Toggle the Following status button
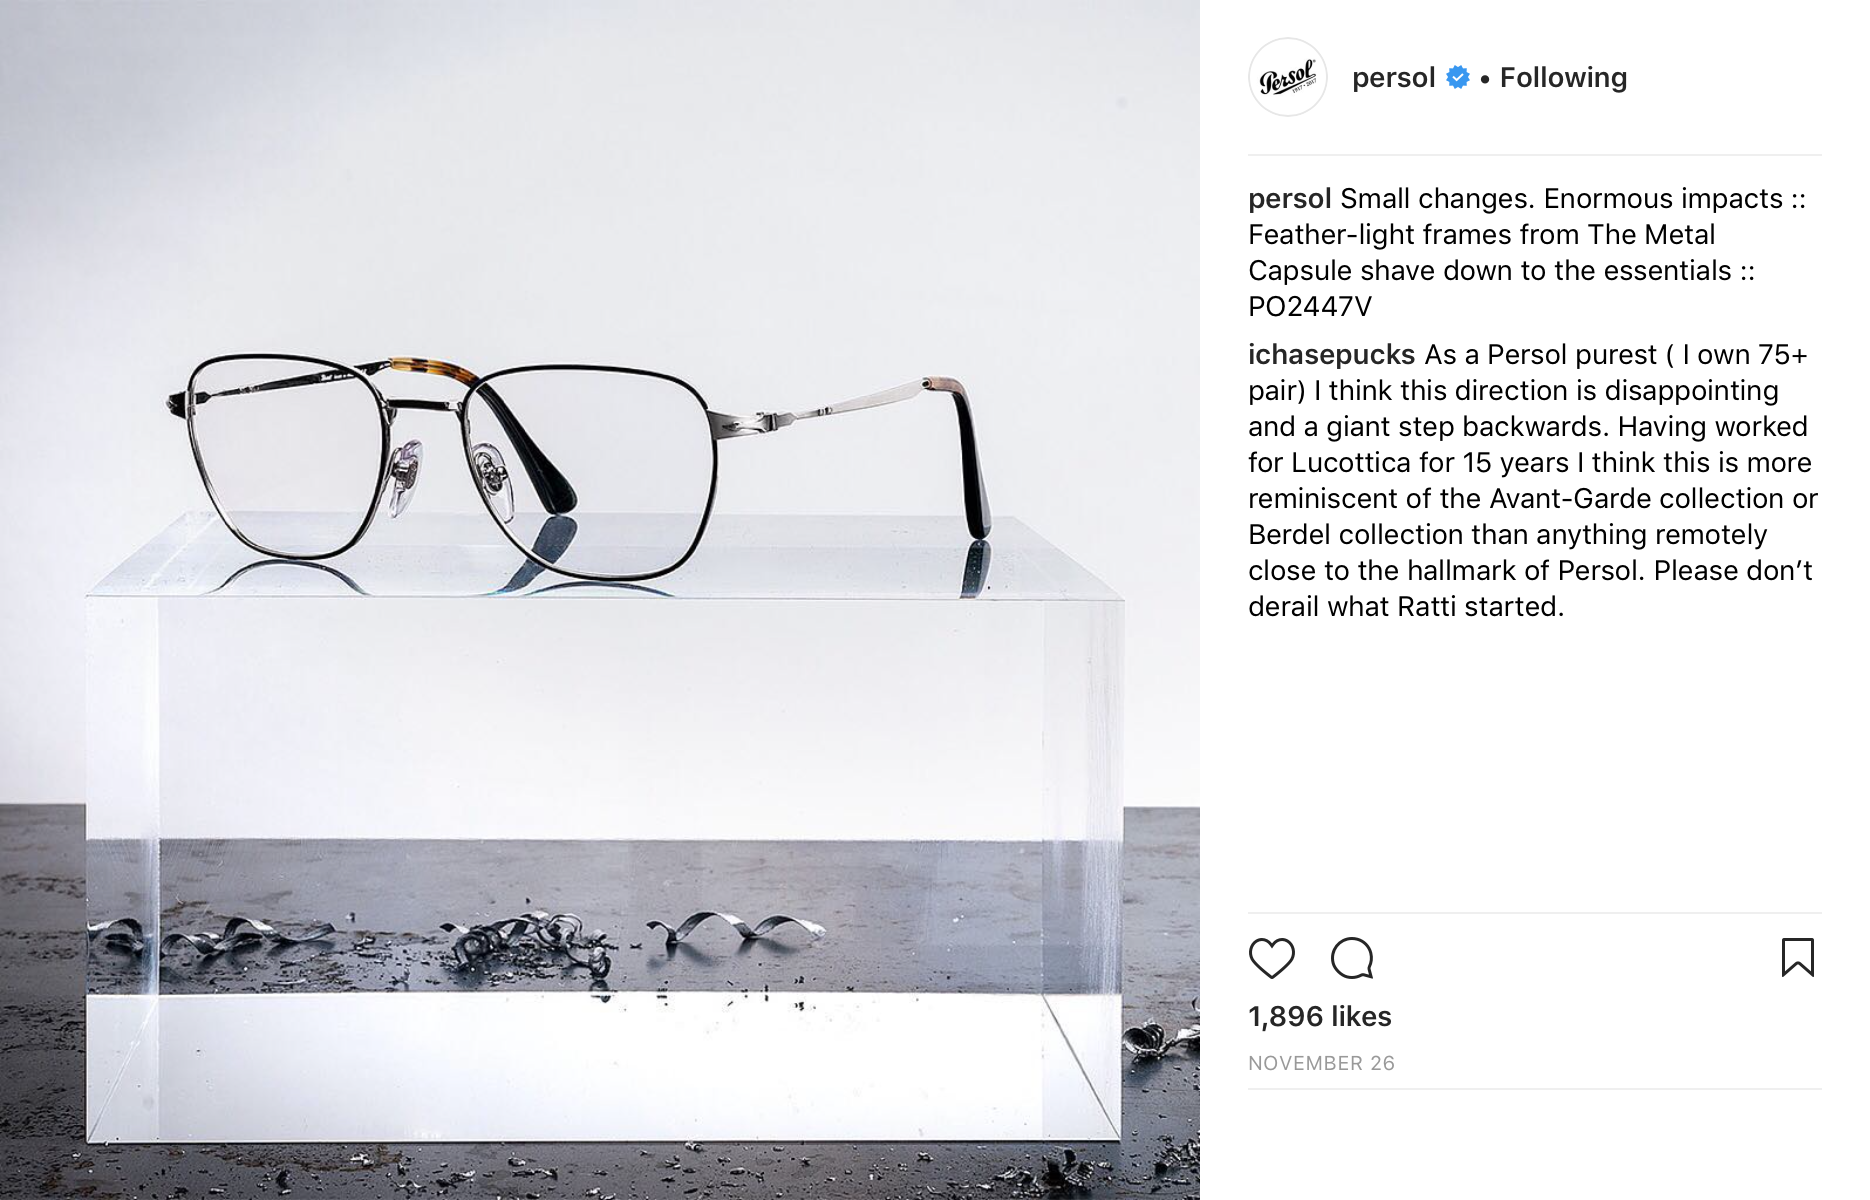Screen dimensions: 1870x1200 pyautogui.click(x=1563, y=77)
